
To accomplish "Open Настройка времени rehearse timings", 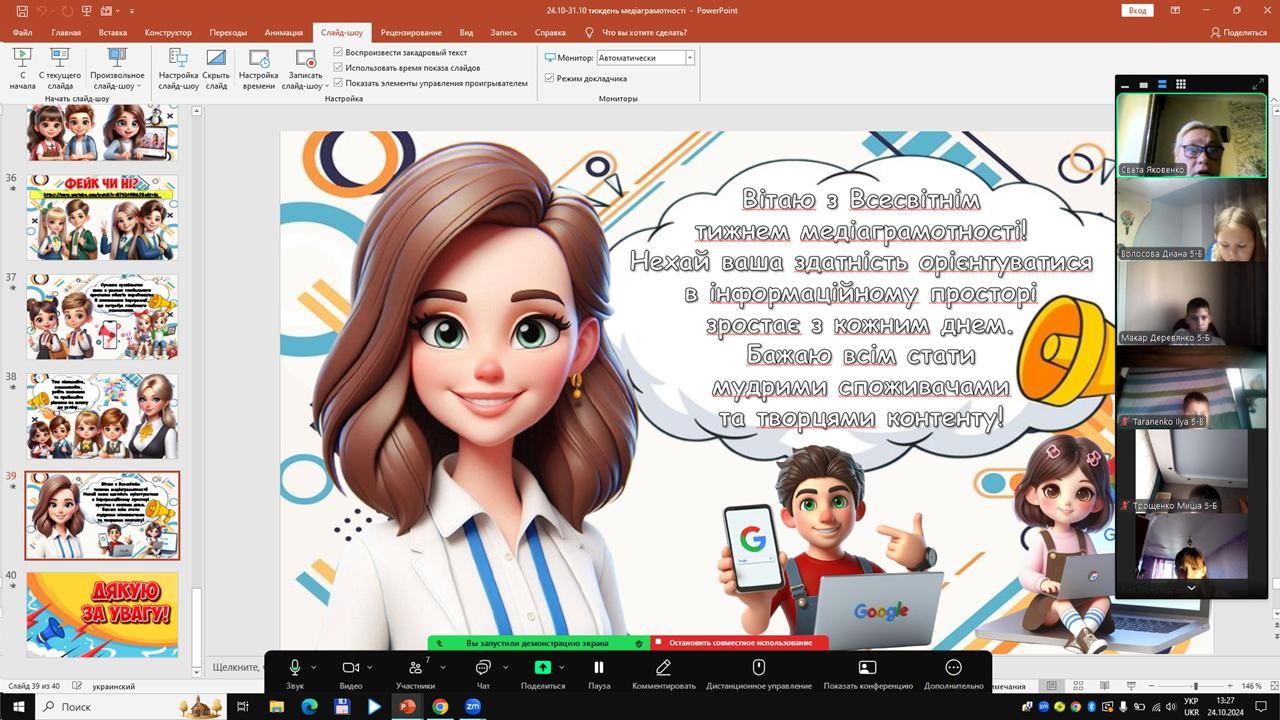I will pyautogui.click(x=259, y=68).
